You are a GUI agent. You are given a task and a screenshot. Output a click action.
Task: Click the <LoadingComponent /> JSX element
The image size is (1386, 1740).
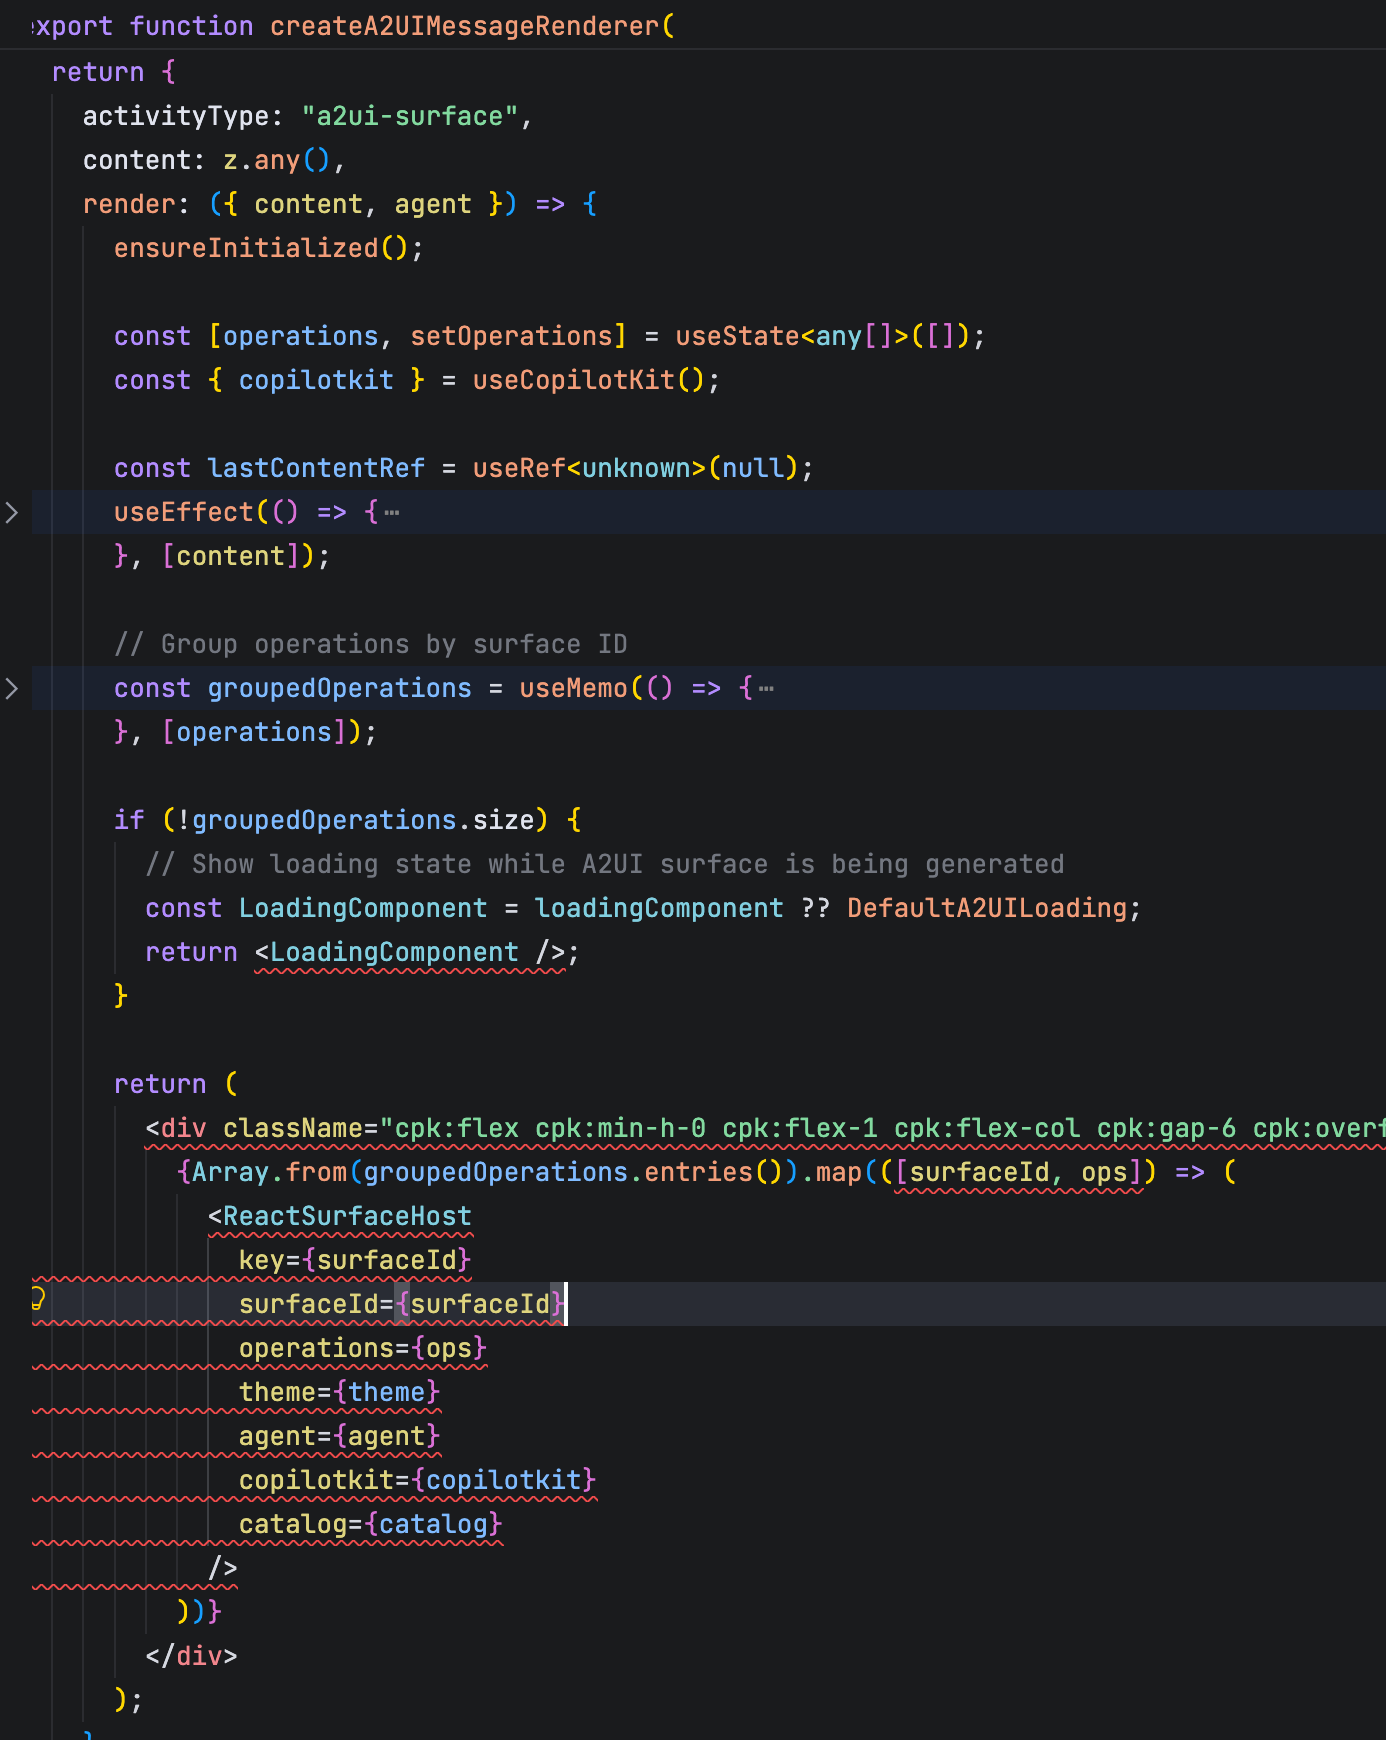pos(410,953)
